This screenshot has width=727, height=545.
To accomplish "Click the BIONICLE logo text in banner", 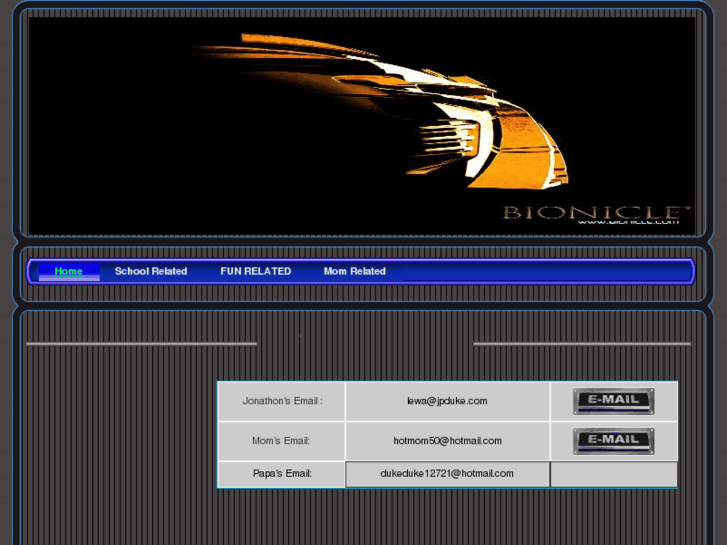I will 596,213.
